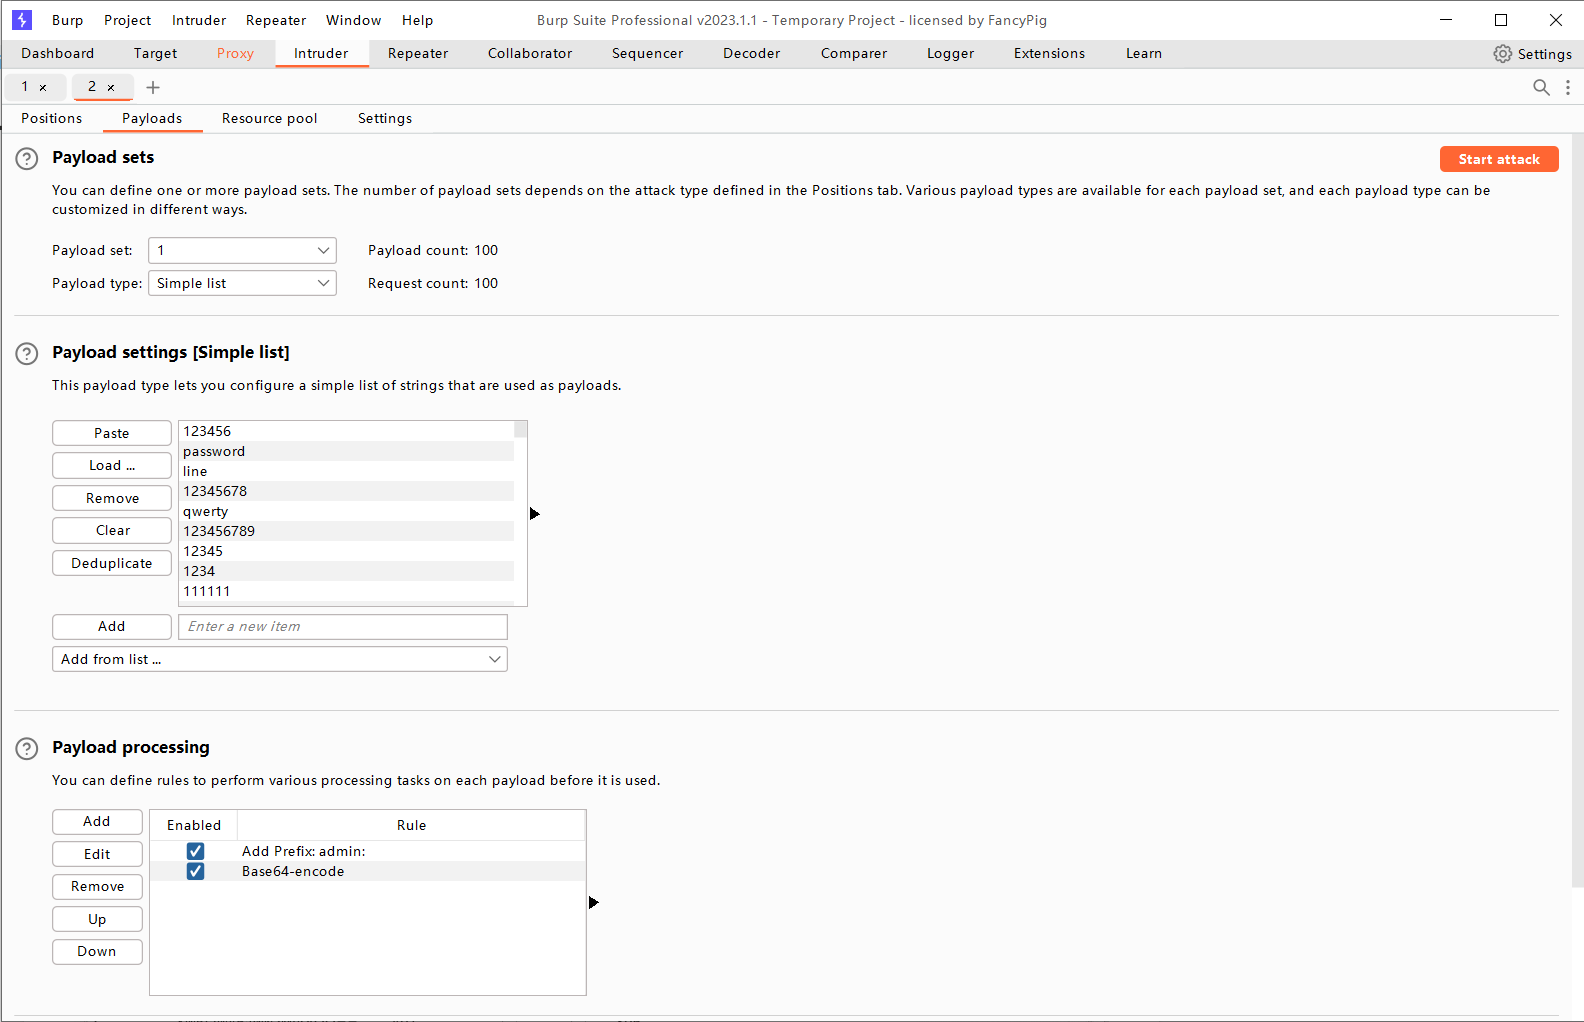Screen dimensions: 1584x1022
Task: Expand the Add from list dropdown
Action: click(x=280, y=659)
